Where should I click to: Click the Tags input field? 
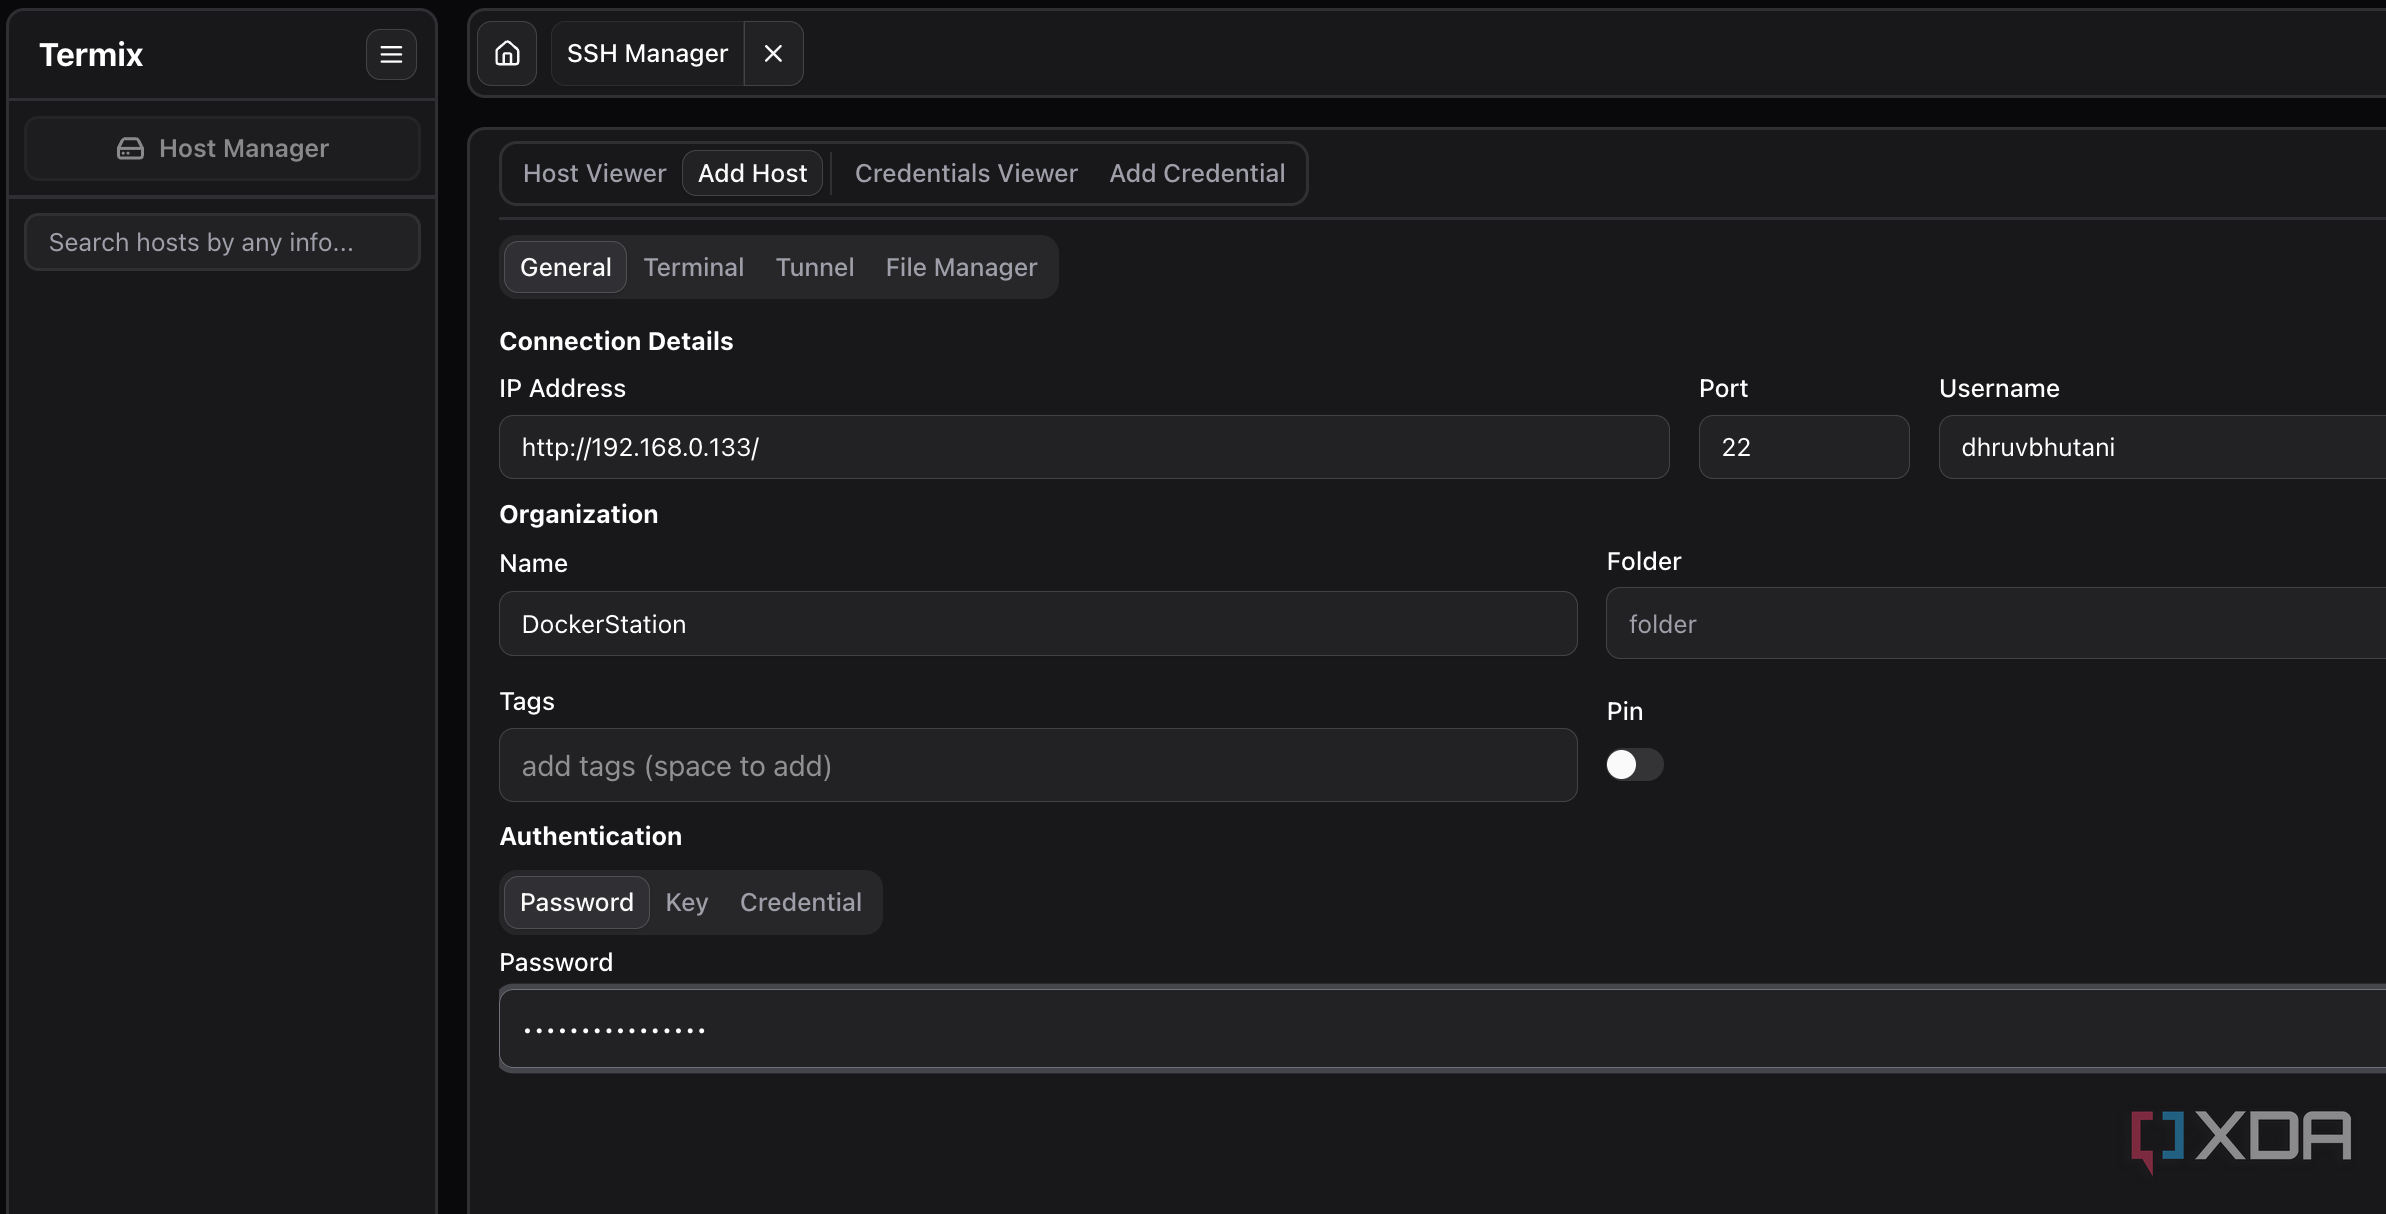[1038, 765]
